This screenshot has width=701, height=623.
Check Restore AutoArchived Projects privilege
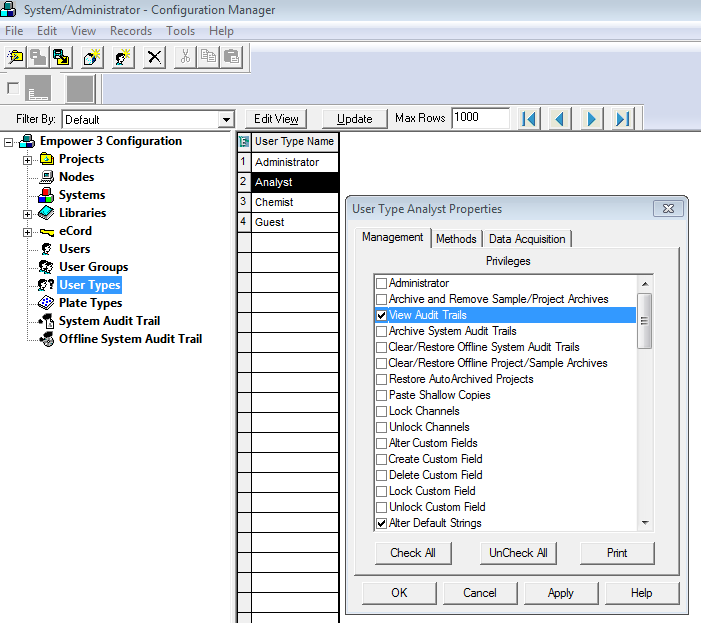click(381, 379)
